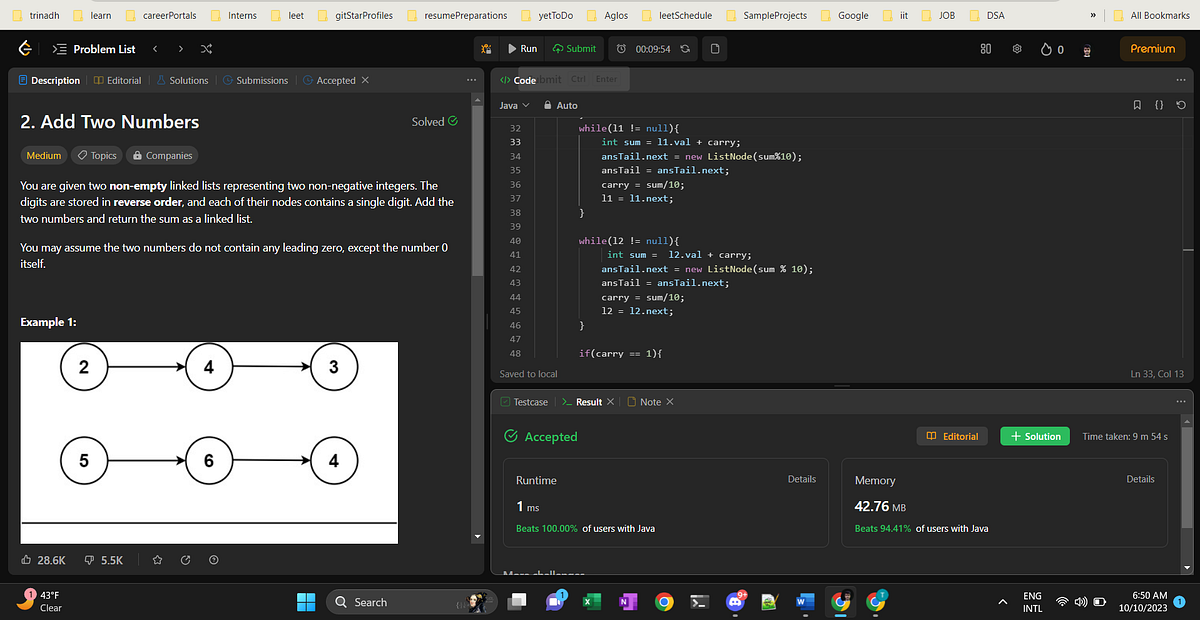Close the Accepted tab

click(x=365, y=80)
